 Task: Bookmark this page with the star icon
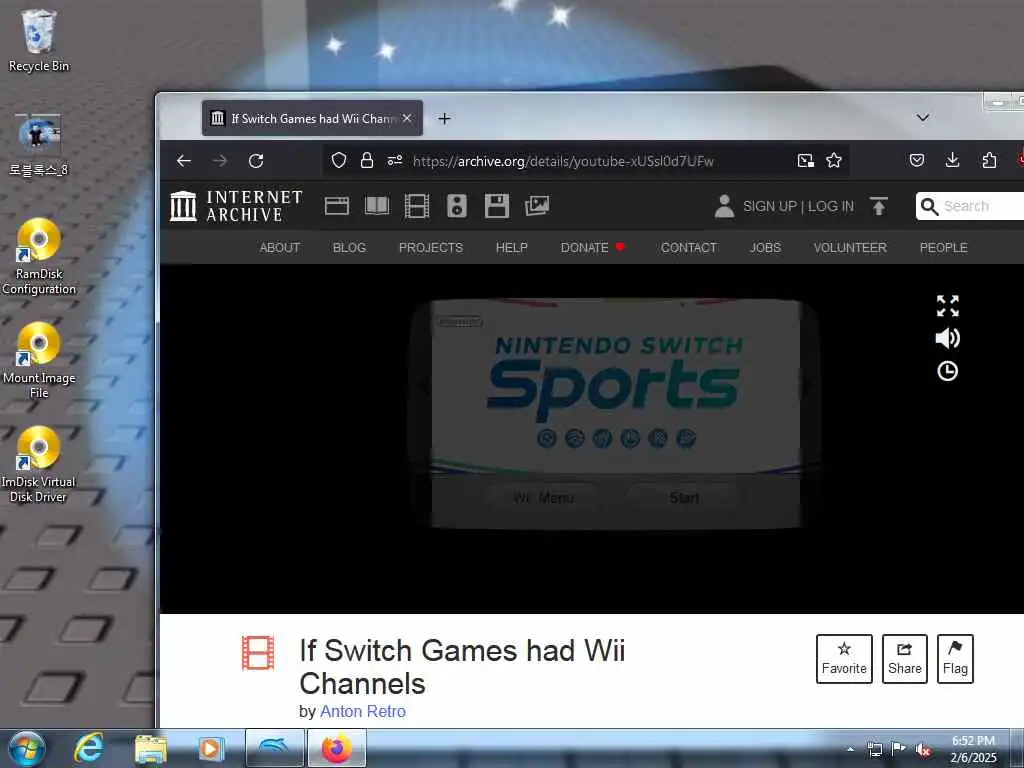(x=833, y=161)
